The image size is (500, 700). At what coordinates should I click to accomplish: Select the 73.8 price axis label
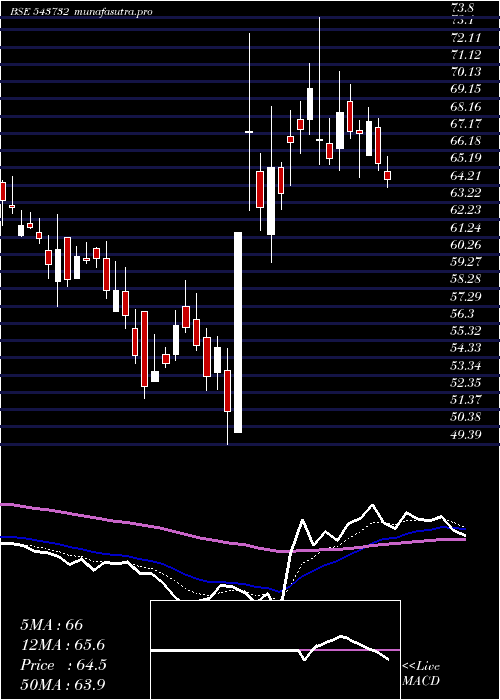pos(464,8)
